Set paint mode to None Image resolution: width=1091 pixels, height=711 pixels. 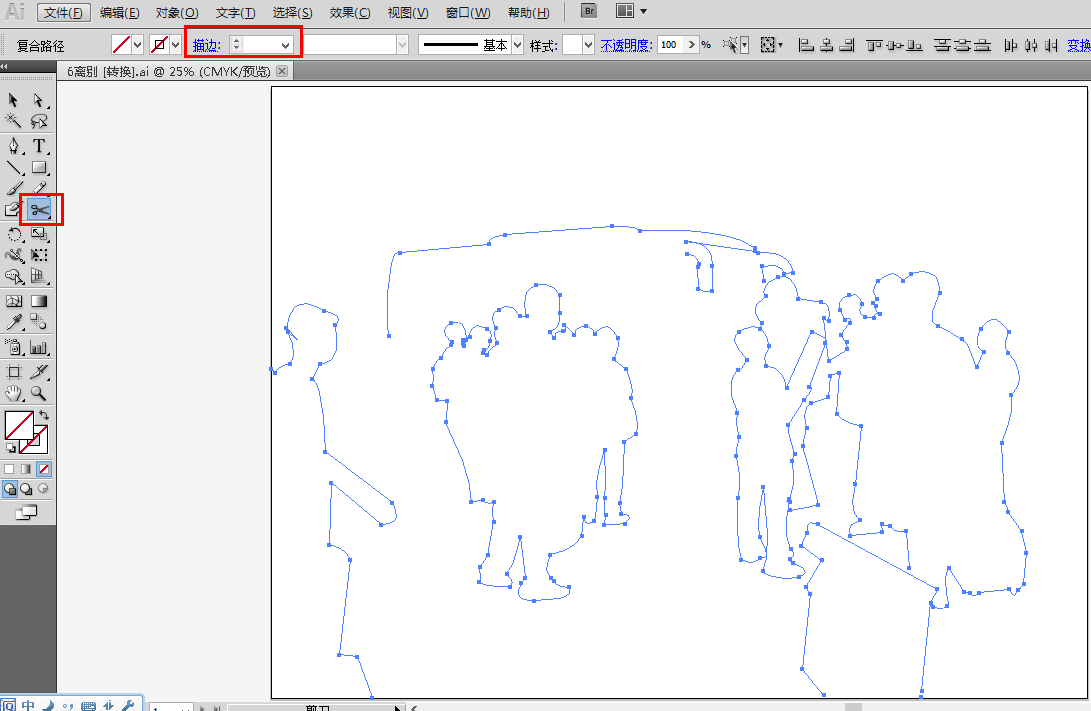point(44,469)
